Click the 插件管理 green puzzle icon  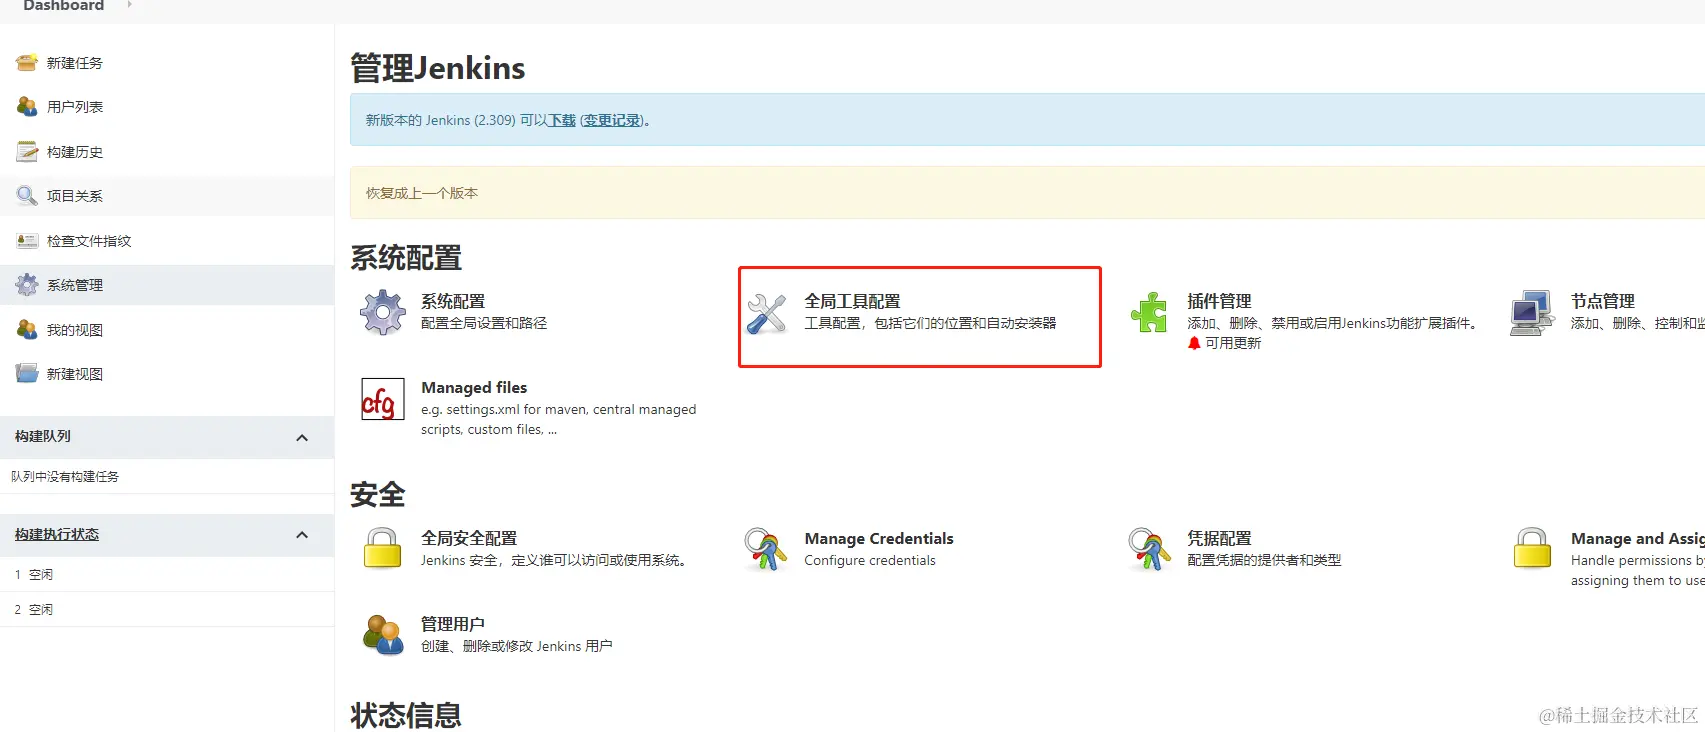1149,312
